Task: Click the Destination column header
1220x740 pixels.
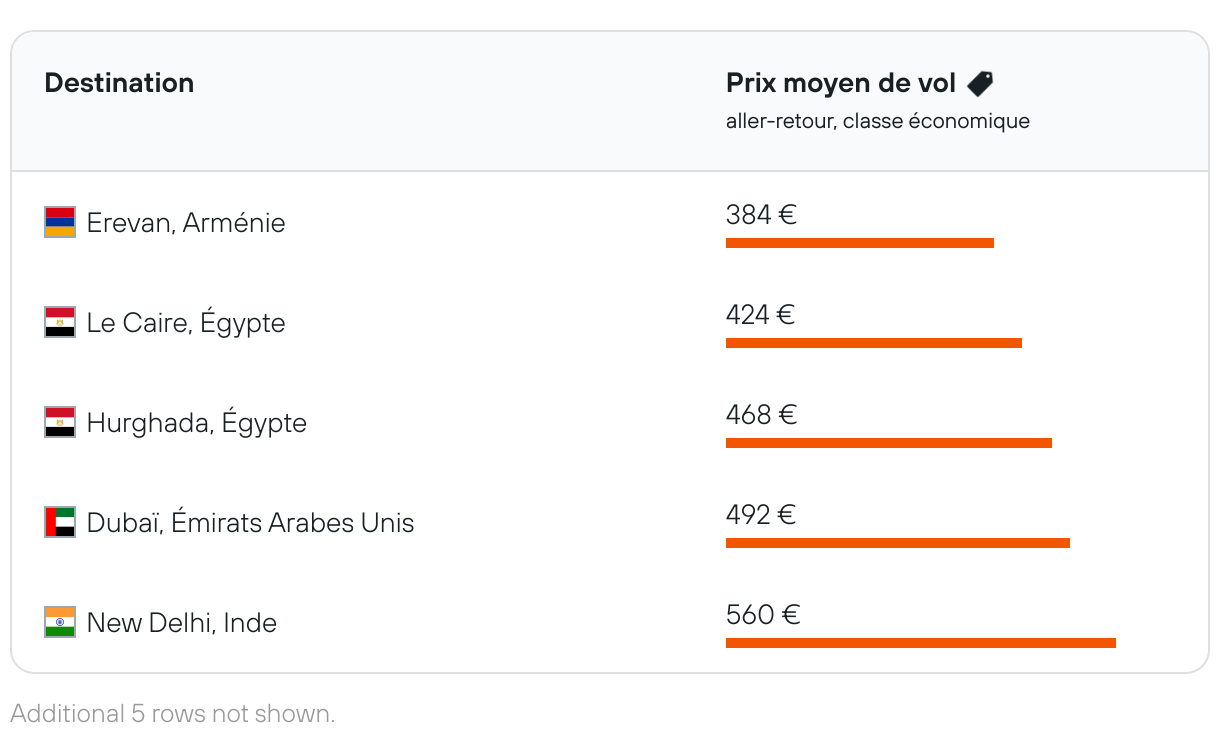Action: click(x=119, y=83)
